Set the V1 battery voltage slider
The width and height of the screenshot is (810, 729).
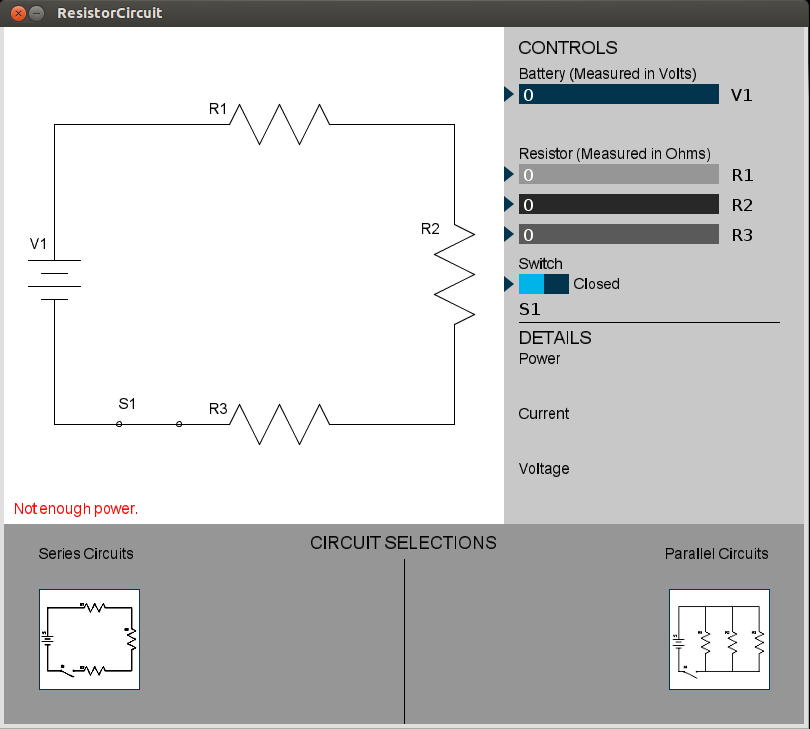(618, 94)
